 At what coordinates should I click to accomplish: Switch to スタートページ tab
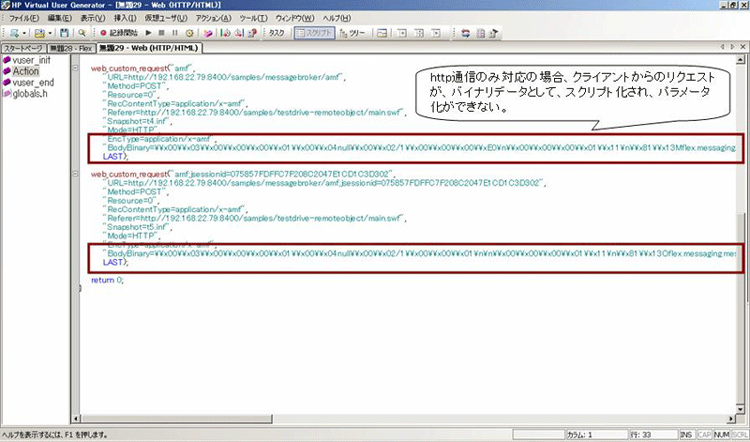(x=23, y=48)
